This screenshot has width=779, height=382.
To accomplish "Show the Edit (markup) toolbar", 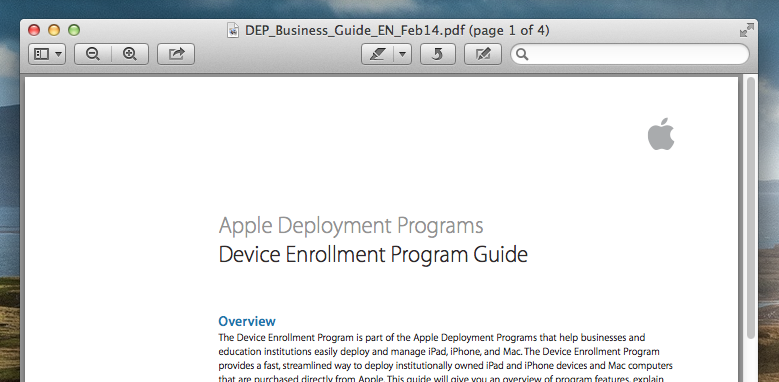I will pyautogui.click(x=483, y=54).
